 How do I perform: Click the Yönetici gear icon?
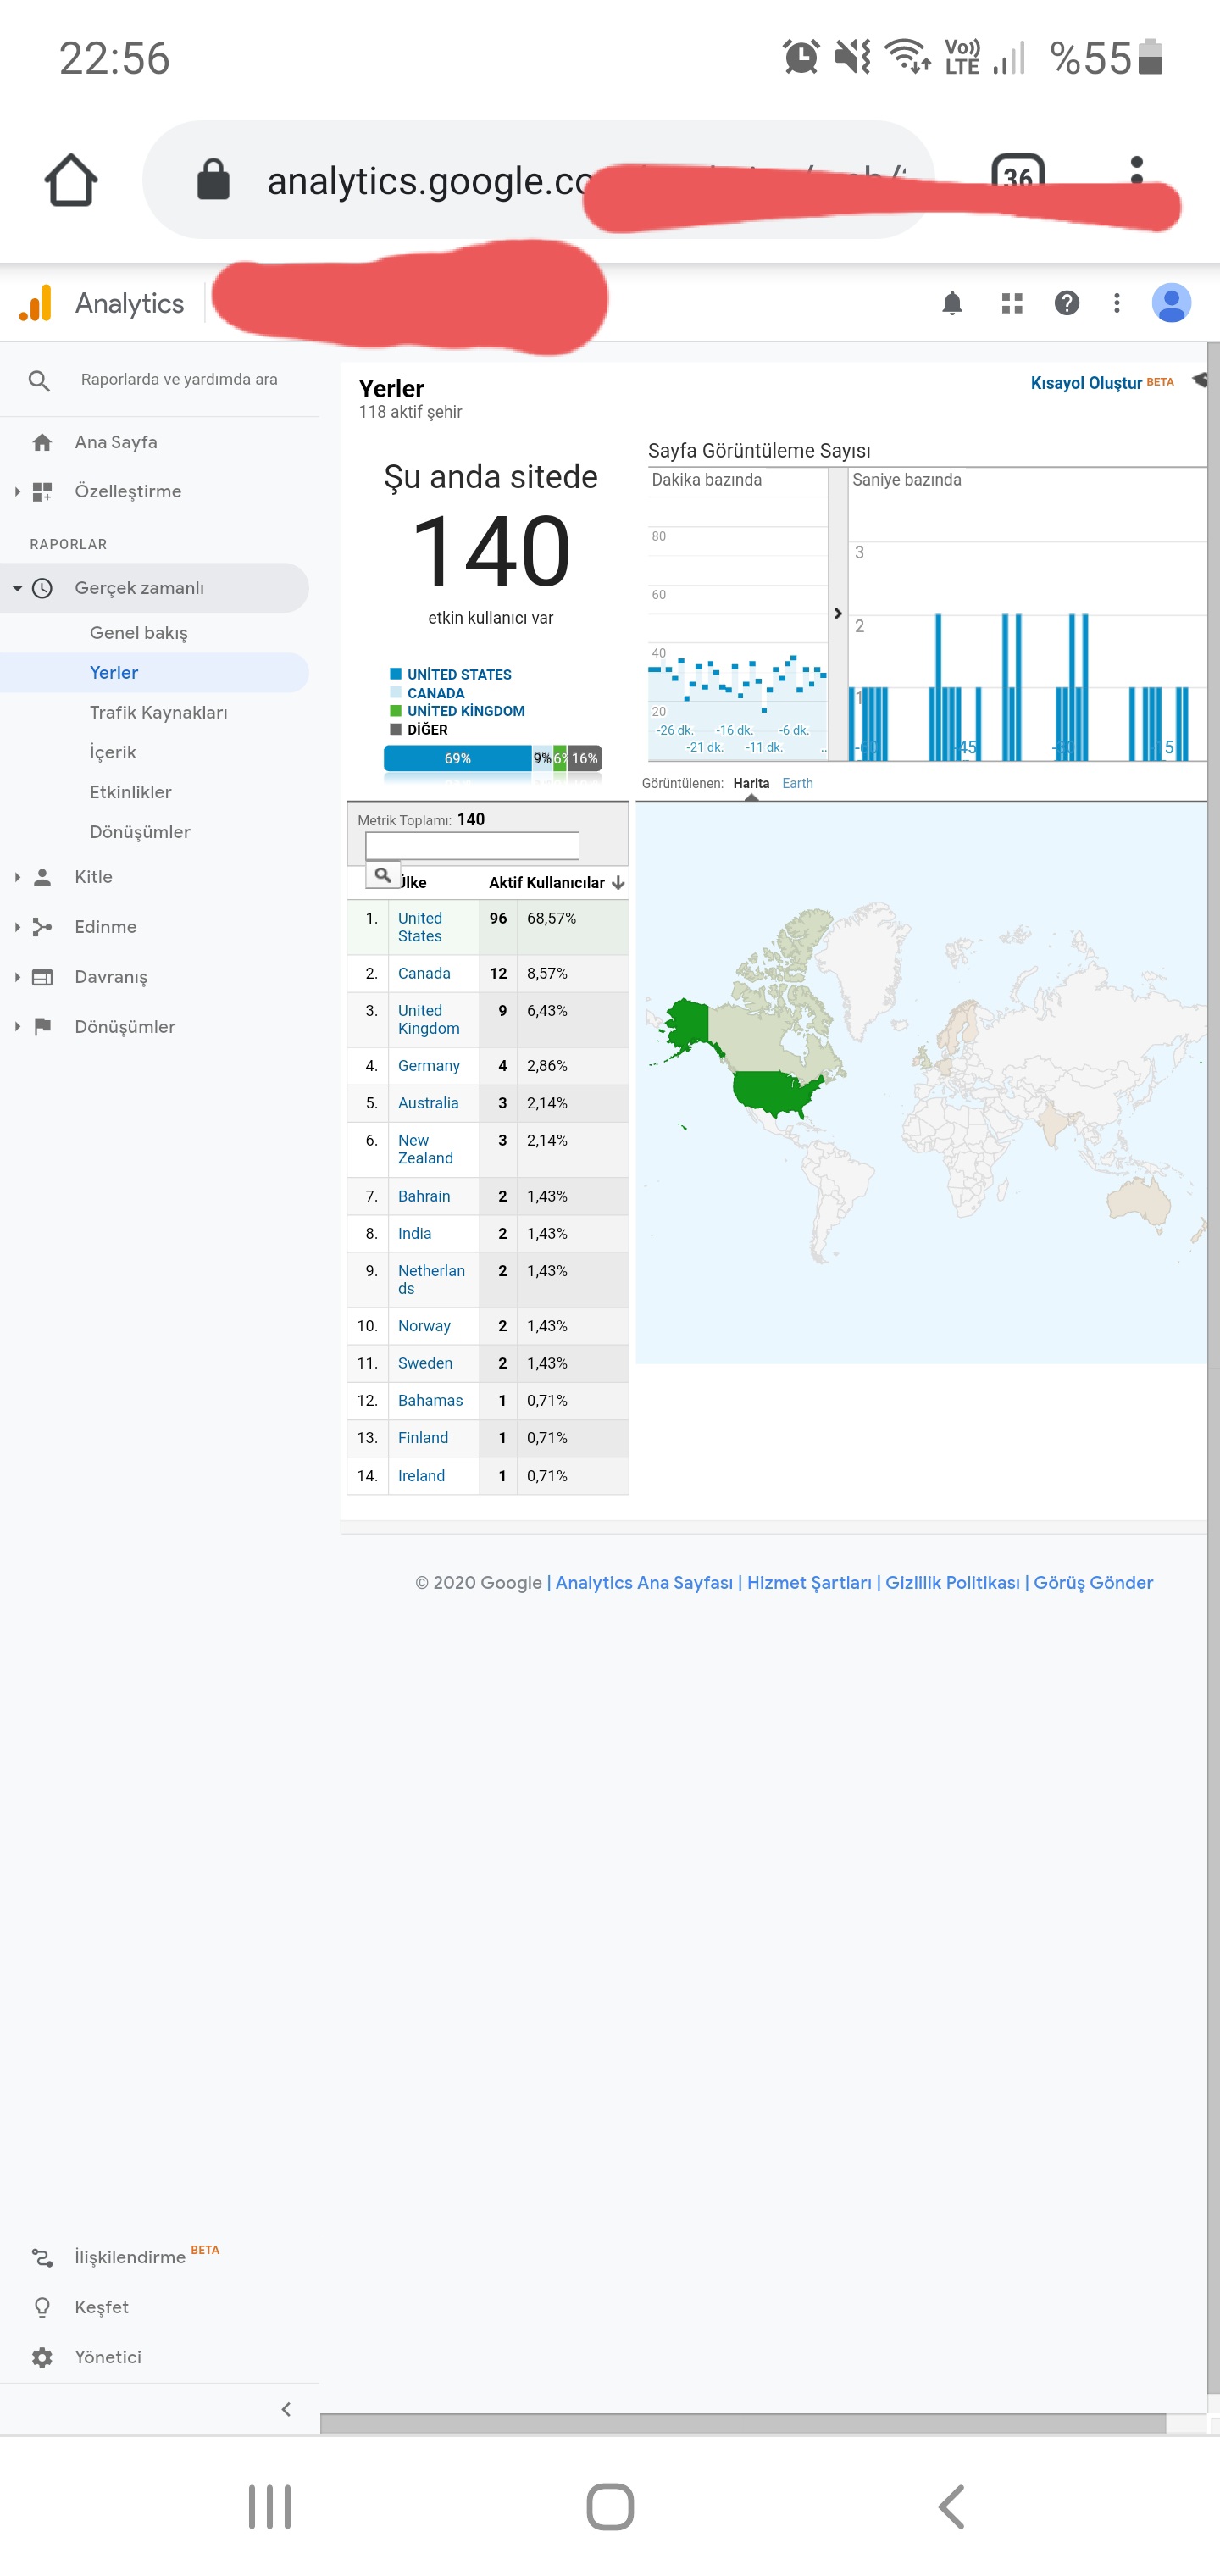(42, 2357)
